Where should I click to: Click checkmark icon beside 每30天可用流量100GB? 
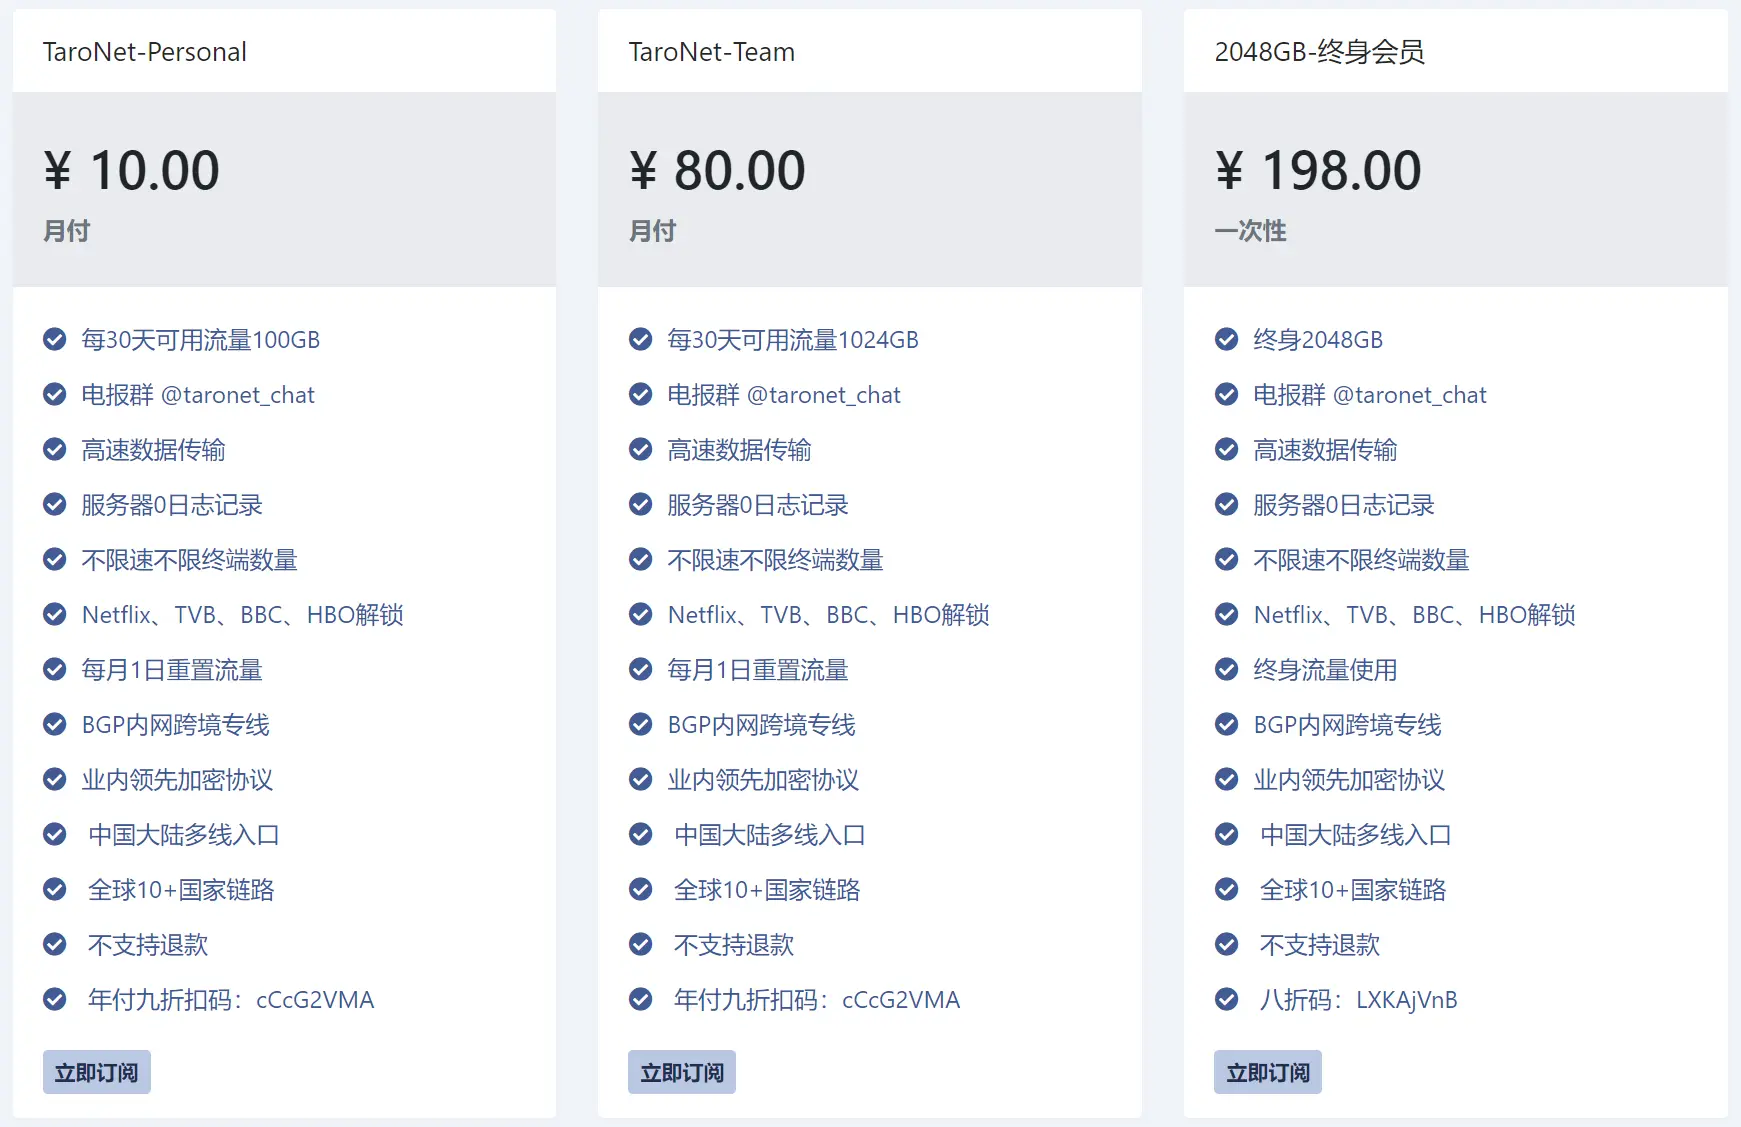pos(55,340)
